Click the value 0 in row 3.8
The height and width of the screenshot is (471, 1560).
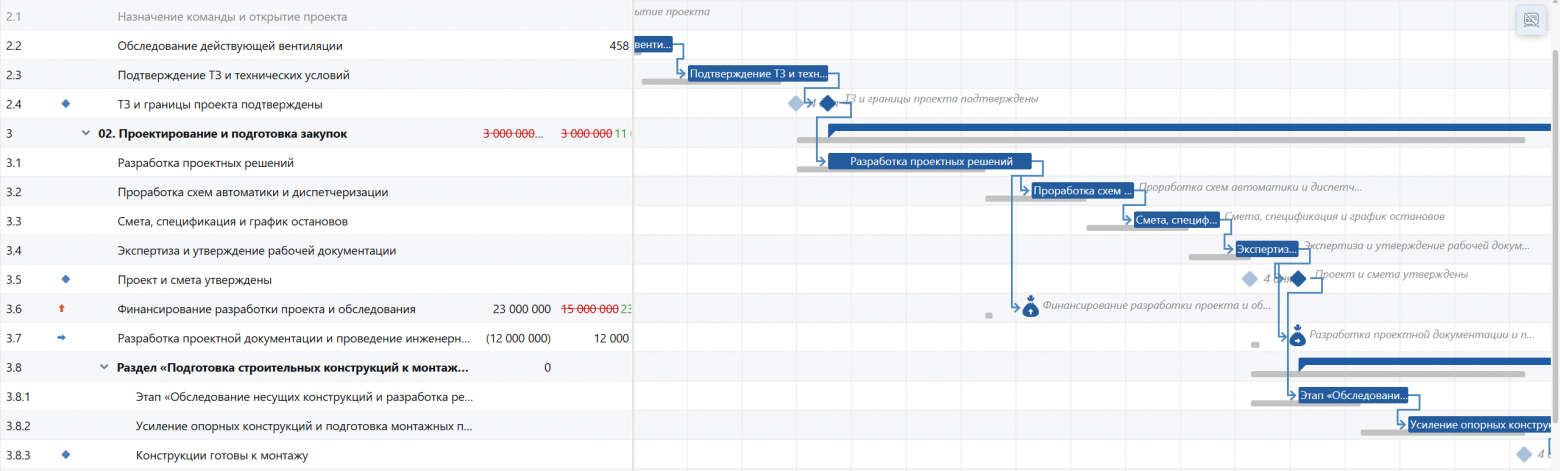coord(547,367)
